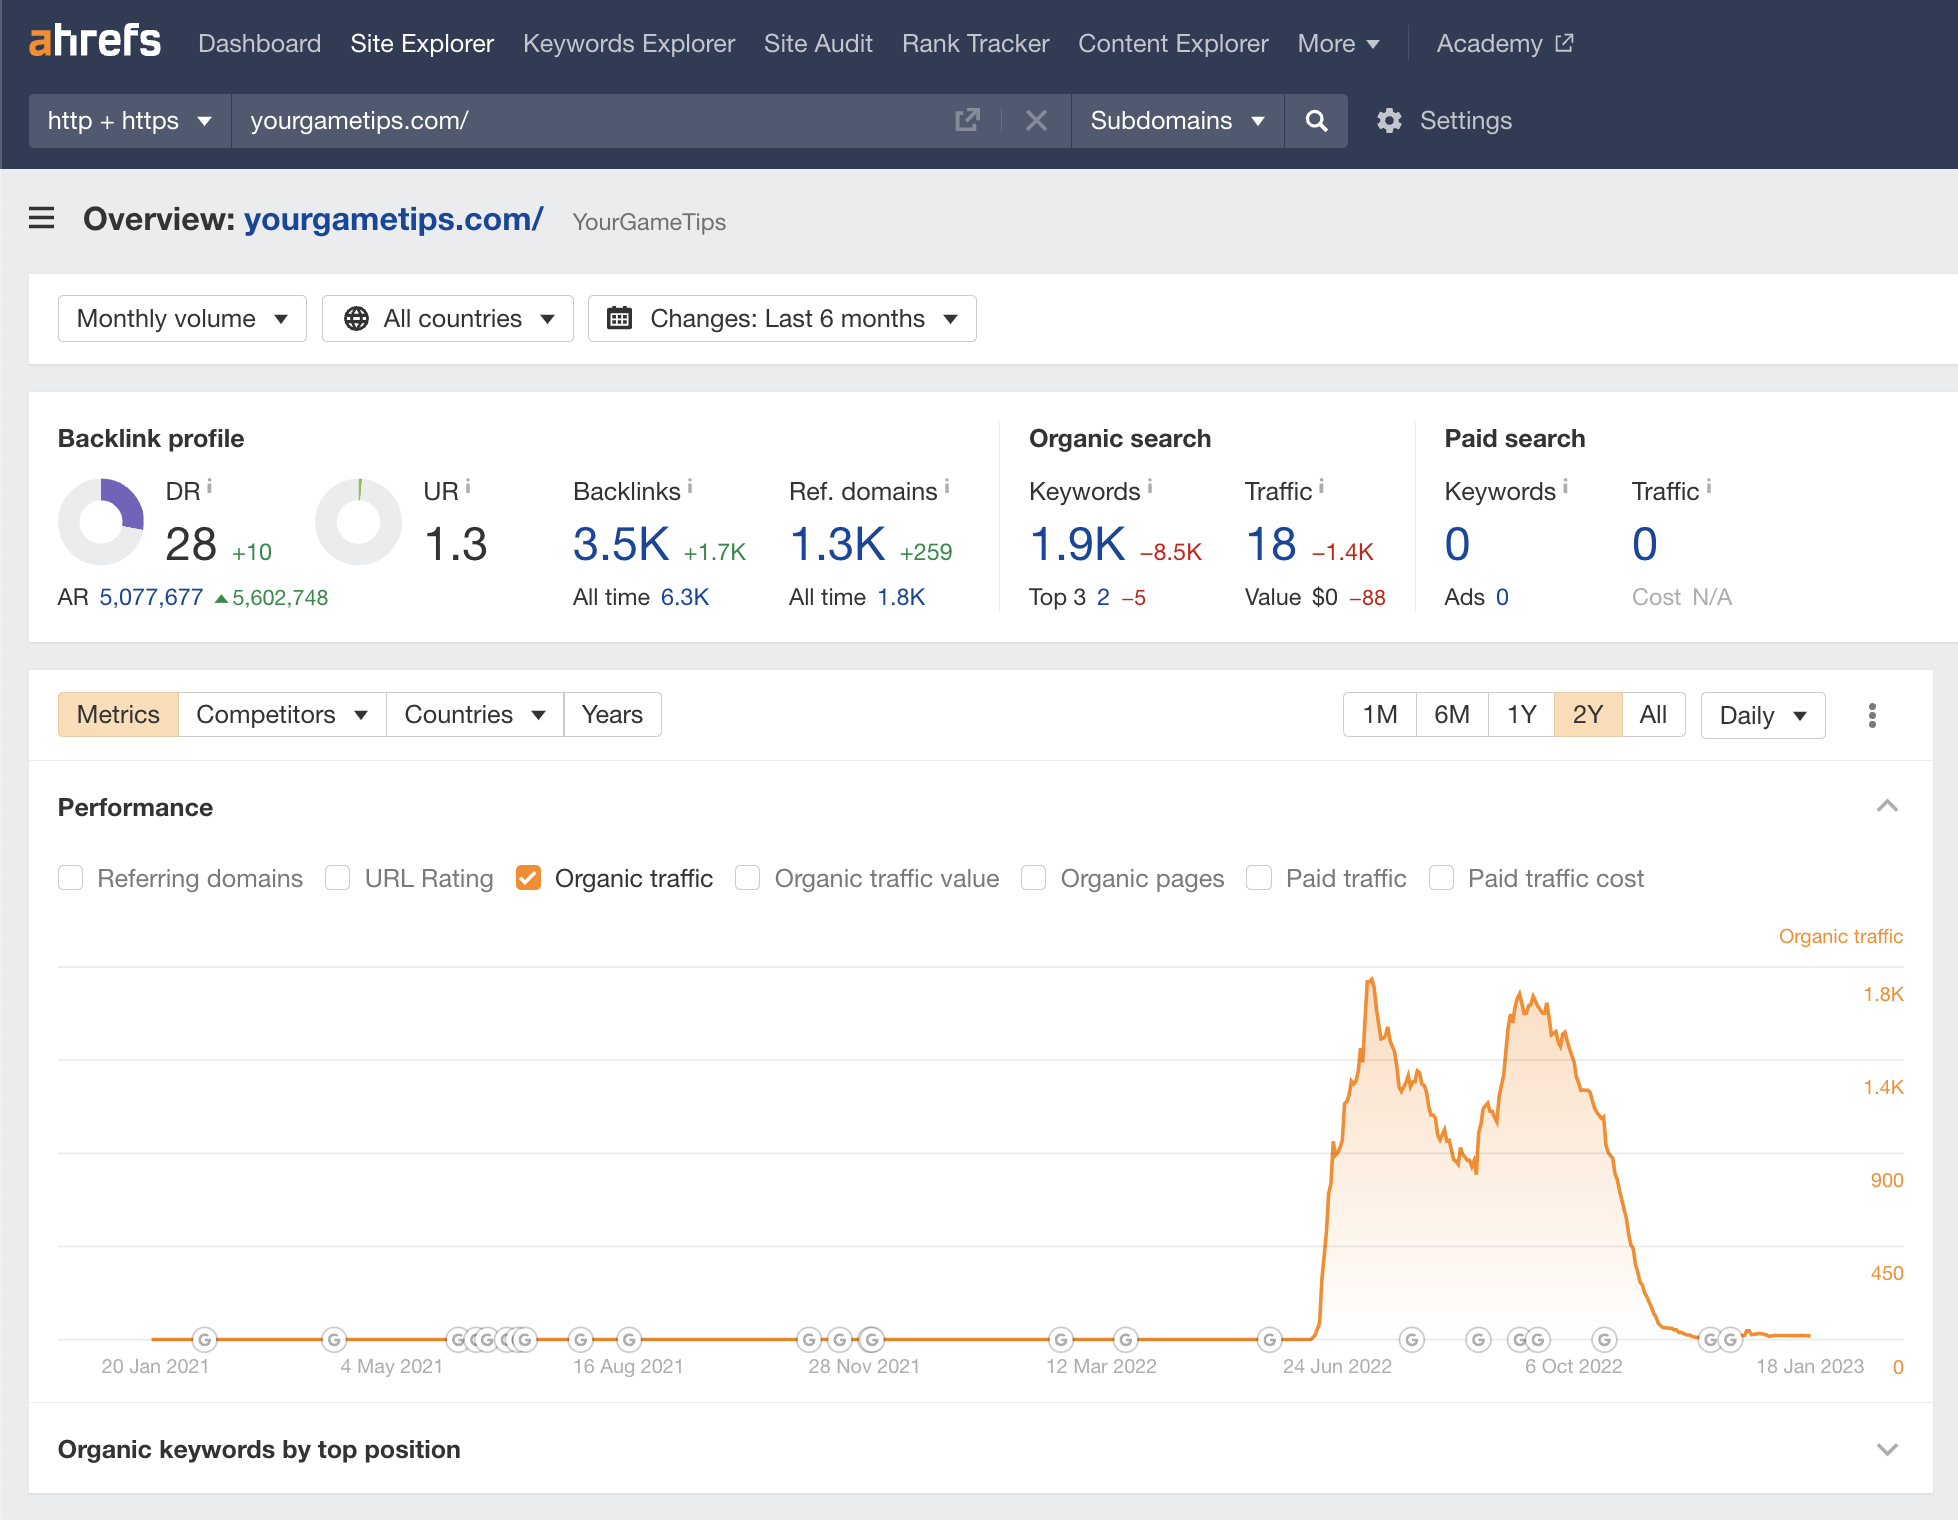Click the 3.5K Backlinks link
Image resolution: width=1958 pixels, height=1520 pixels.
point(620,543)
